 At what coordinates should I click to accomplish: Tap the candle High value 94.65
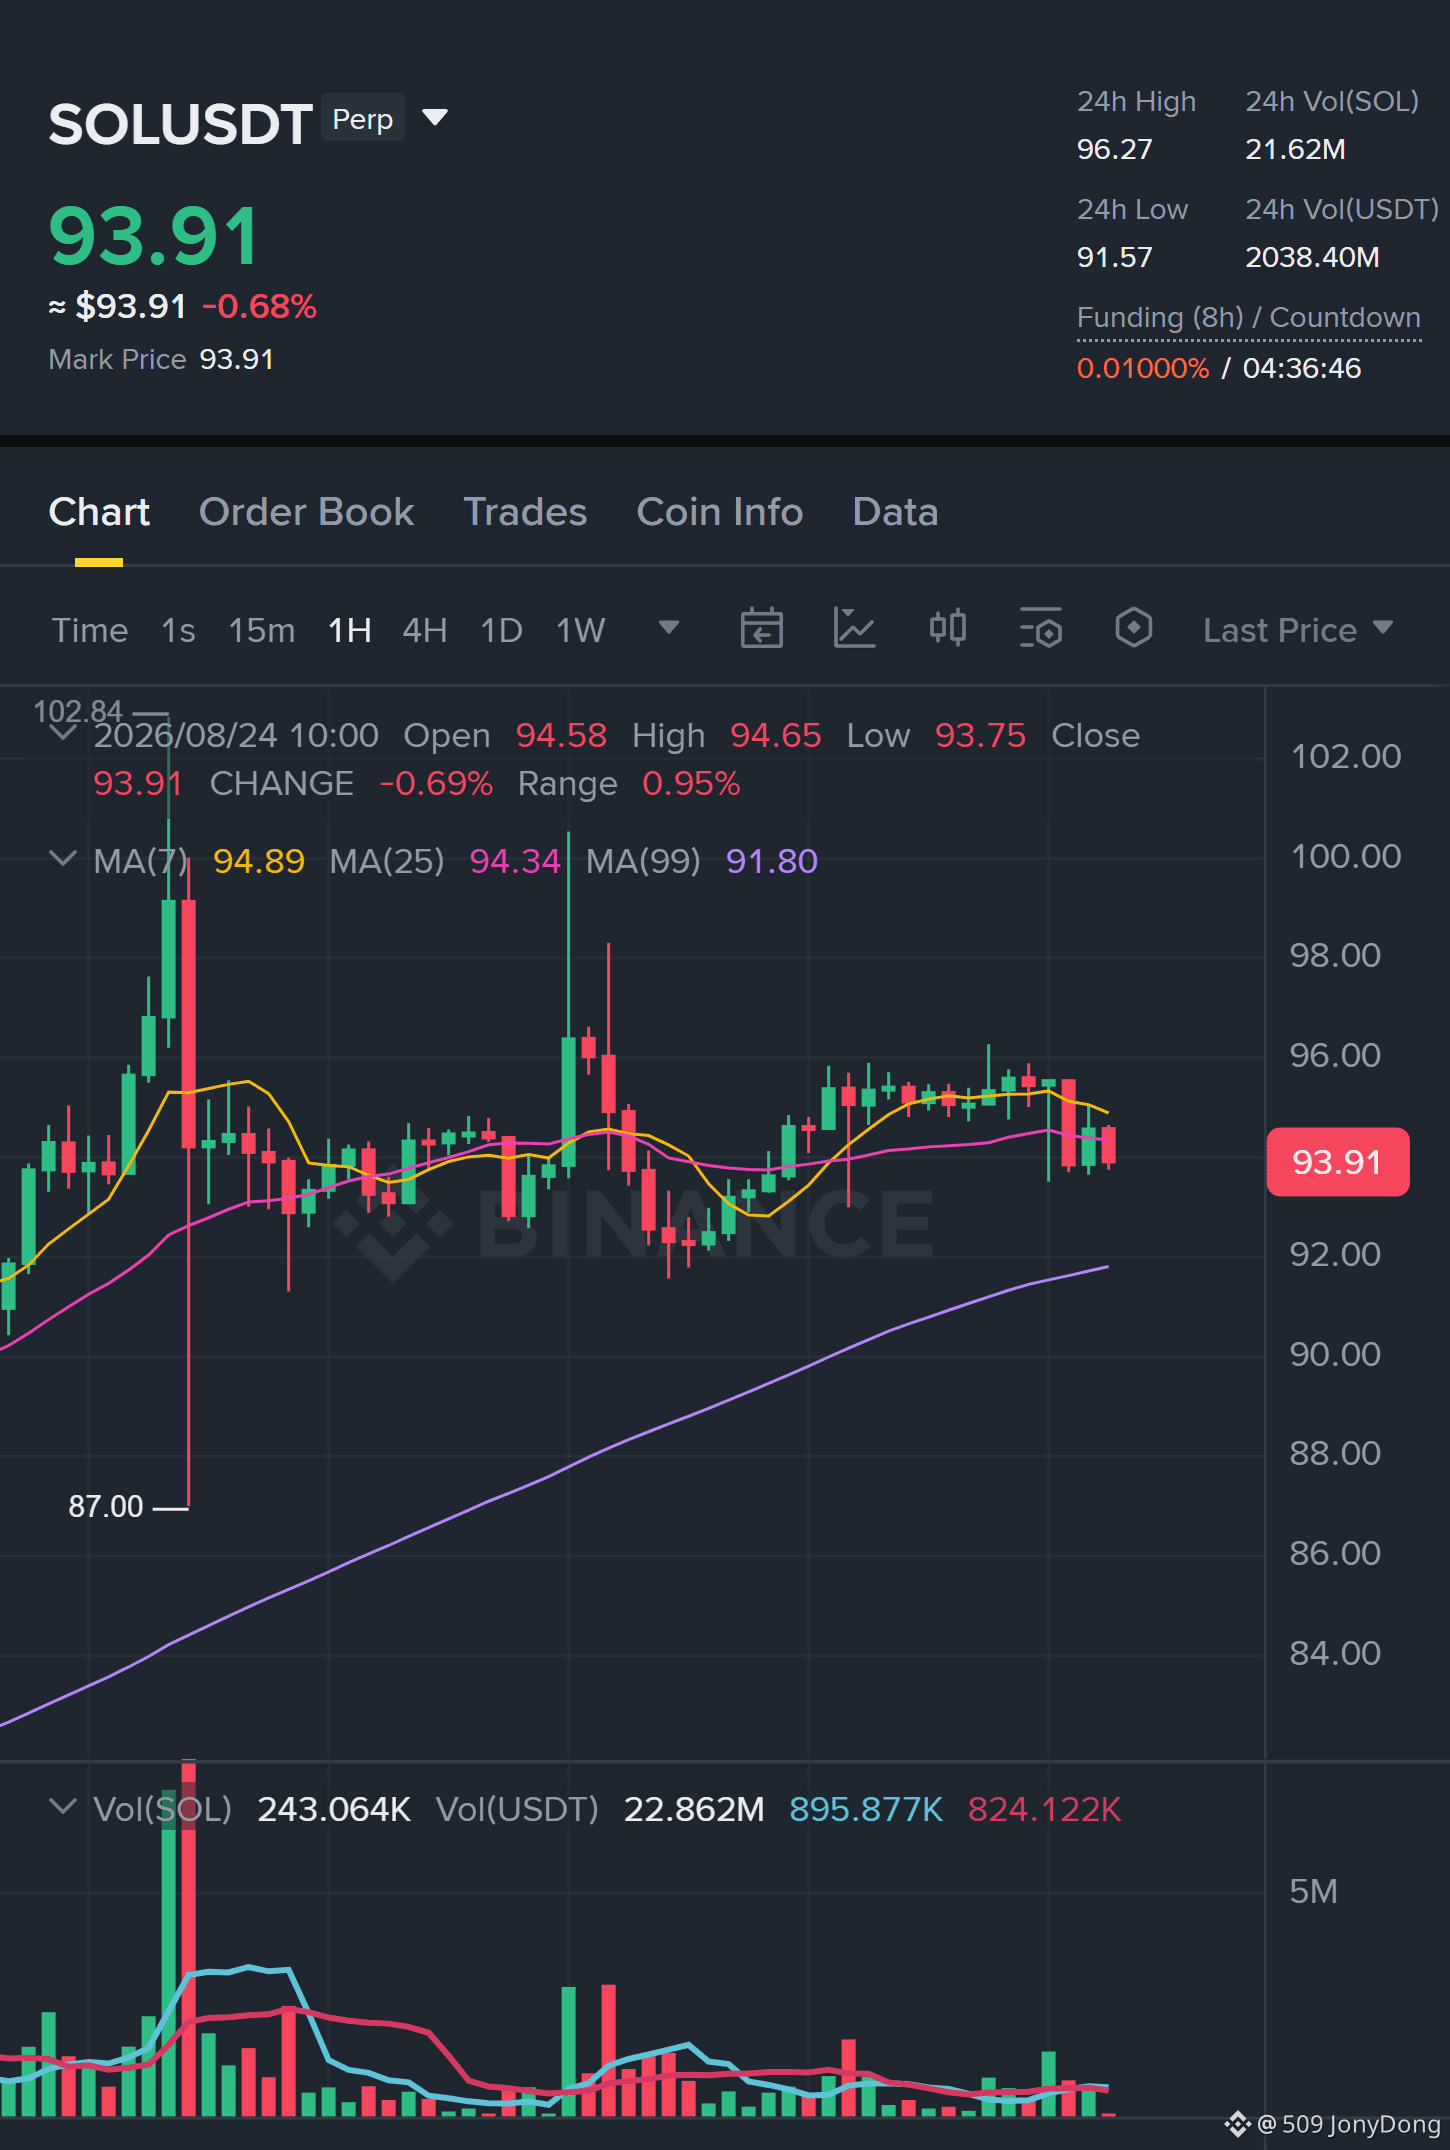pyautogui.click(x=776, y=735)
